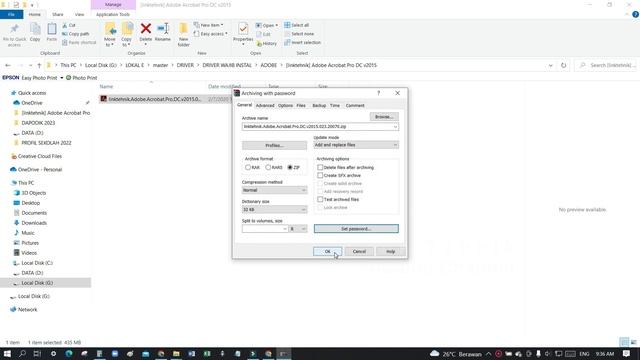640x360 pixels.
Task: Open the notification center icon
Action: click(x=627, y=353)
